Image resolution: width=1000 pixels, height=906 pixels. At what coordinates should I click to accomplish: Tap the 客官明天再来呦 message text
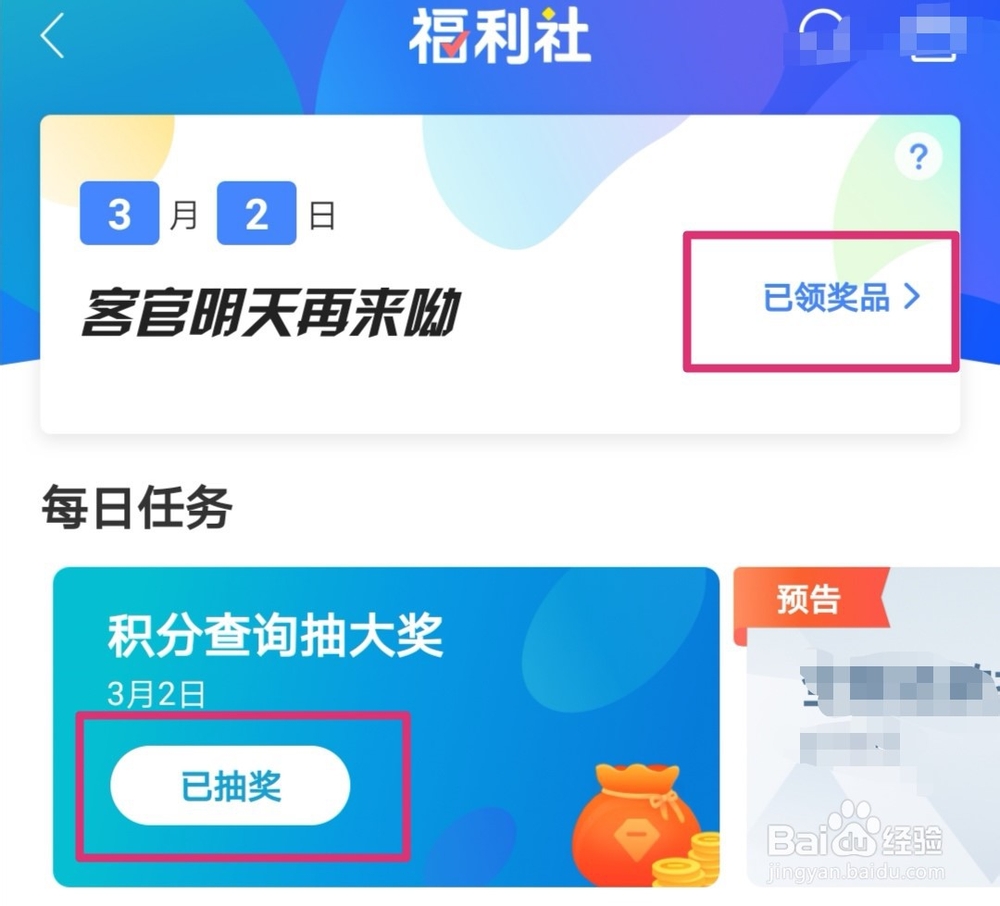coord(271,312)
